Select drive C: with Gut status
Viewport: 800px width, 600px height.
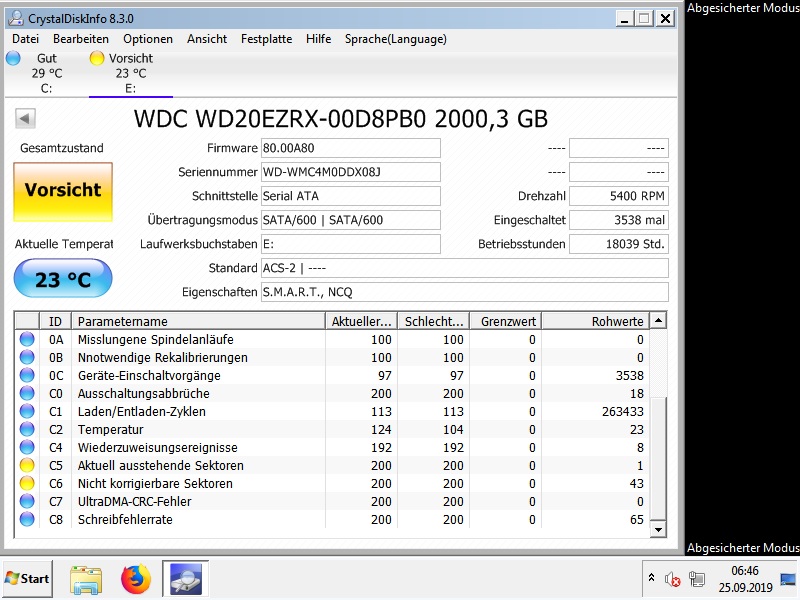[46, 73]
